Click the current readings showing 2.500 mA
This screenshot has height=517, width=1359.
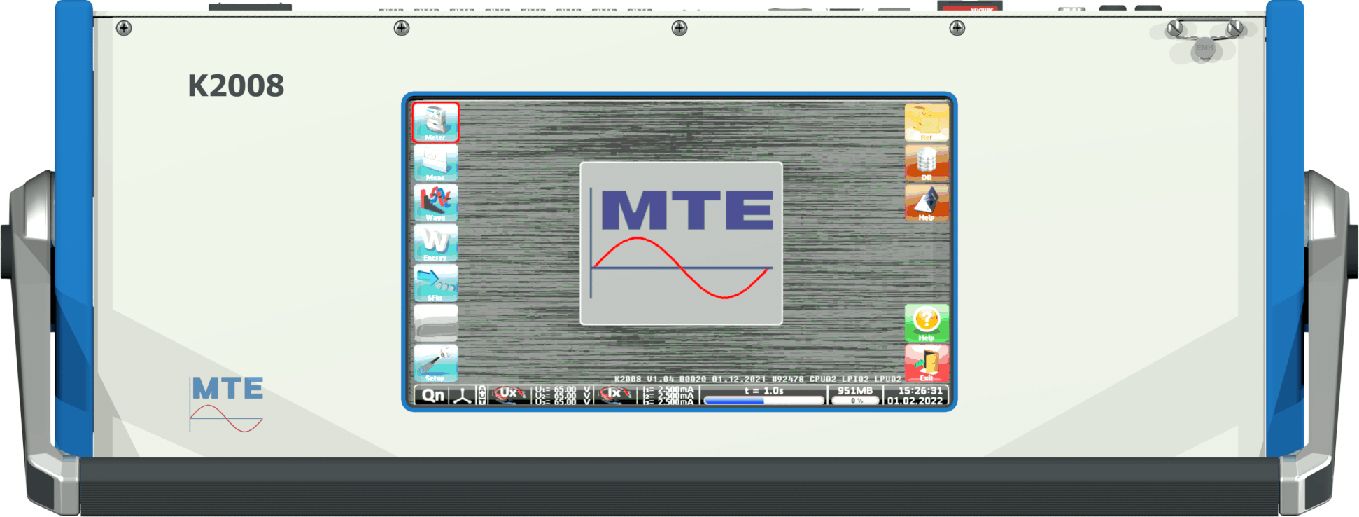pos(669,396)
